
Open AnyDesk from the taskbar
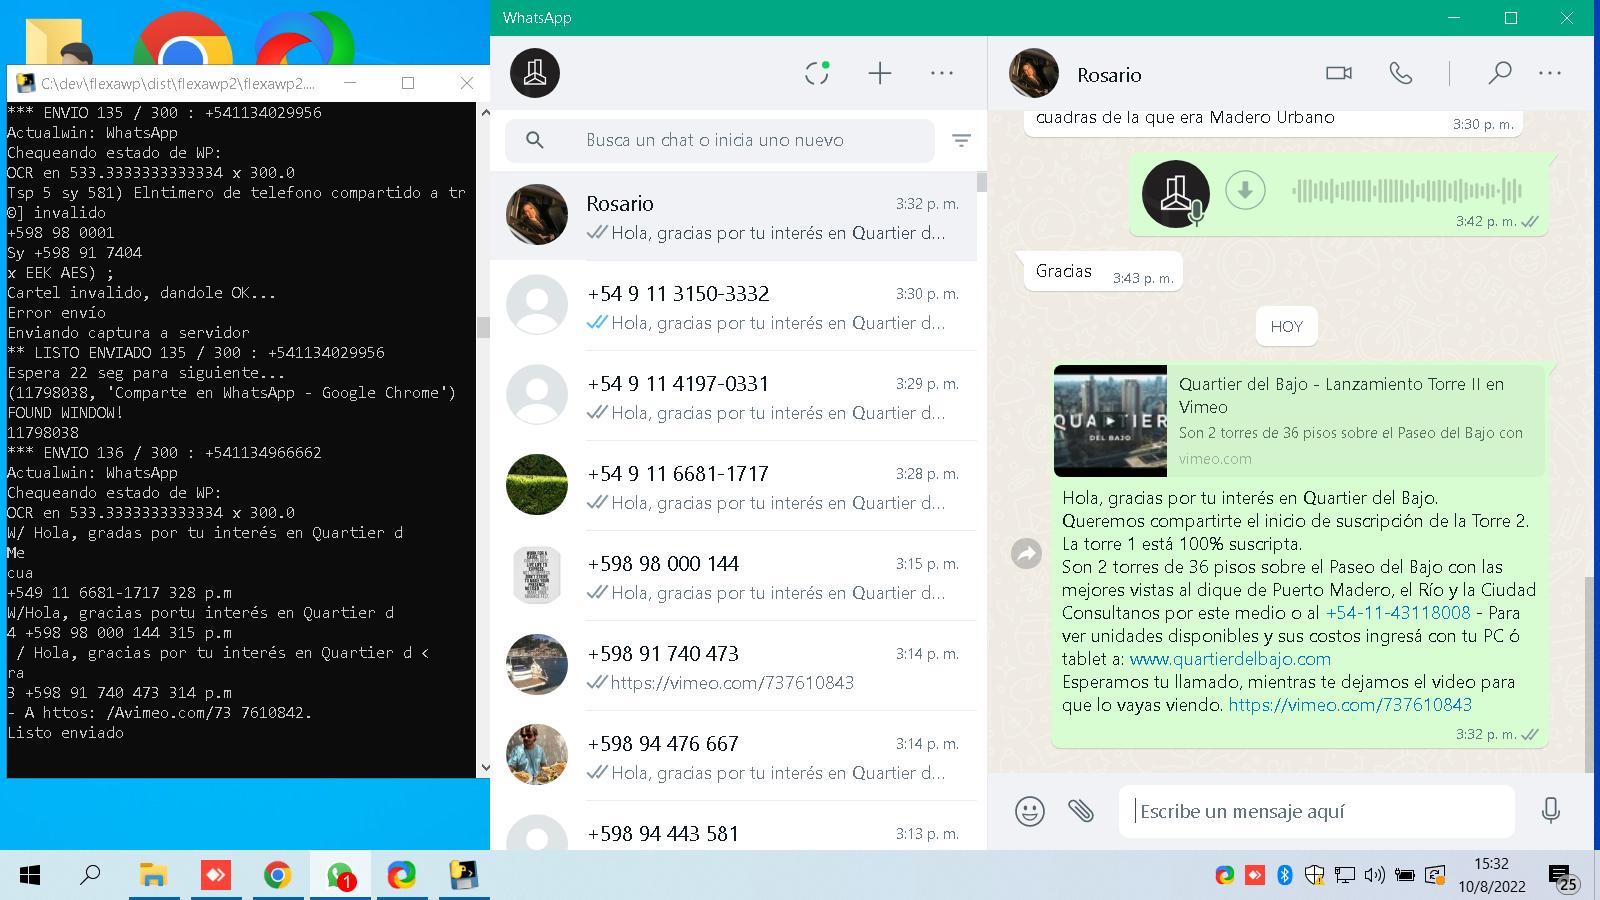[215, 876]
